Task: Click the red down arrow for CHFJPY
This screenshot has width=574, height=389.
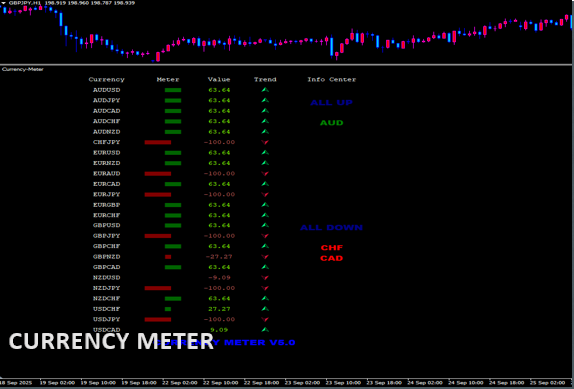Action: point(265,142)
